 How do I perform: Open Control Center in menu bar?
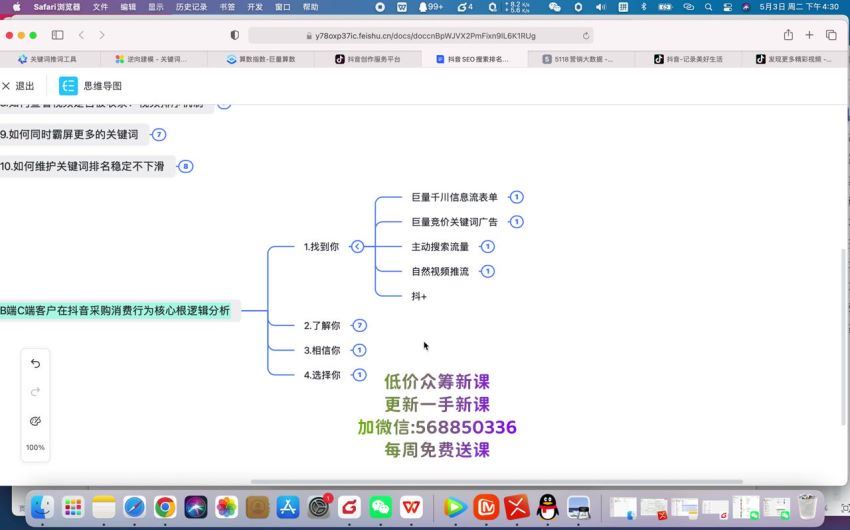[727, 7]
